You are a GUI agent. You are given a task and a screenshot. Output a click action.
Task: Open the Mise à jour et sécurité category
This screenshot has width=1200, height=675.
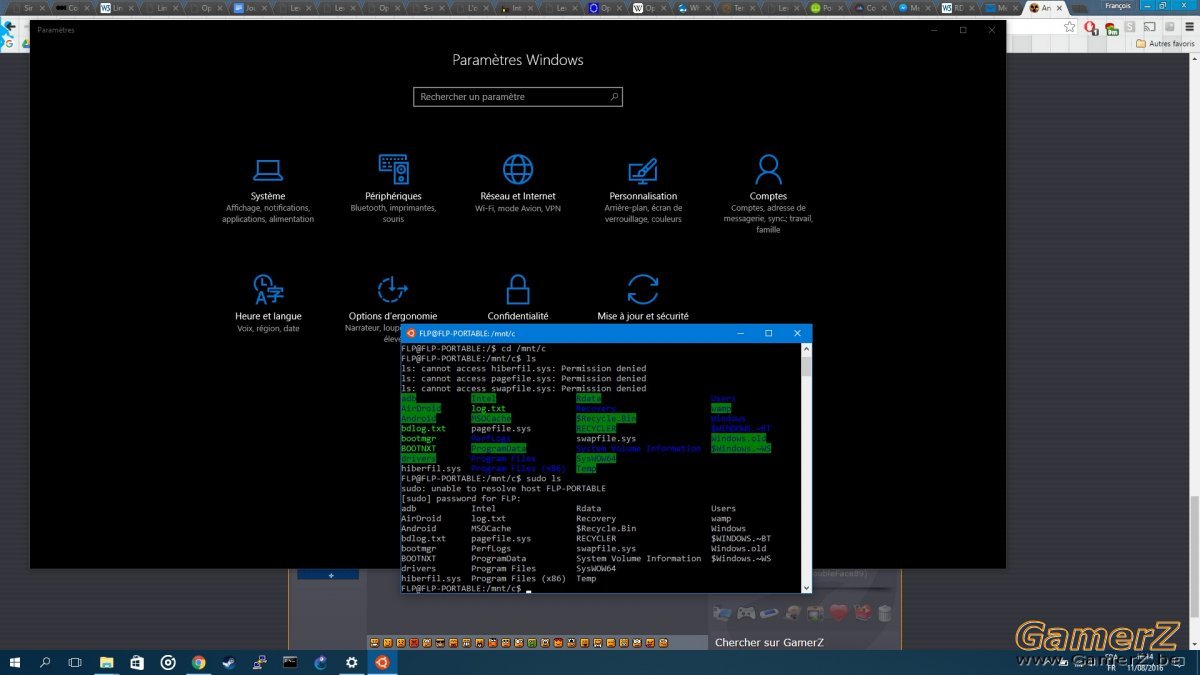(643, 298)
